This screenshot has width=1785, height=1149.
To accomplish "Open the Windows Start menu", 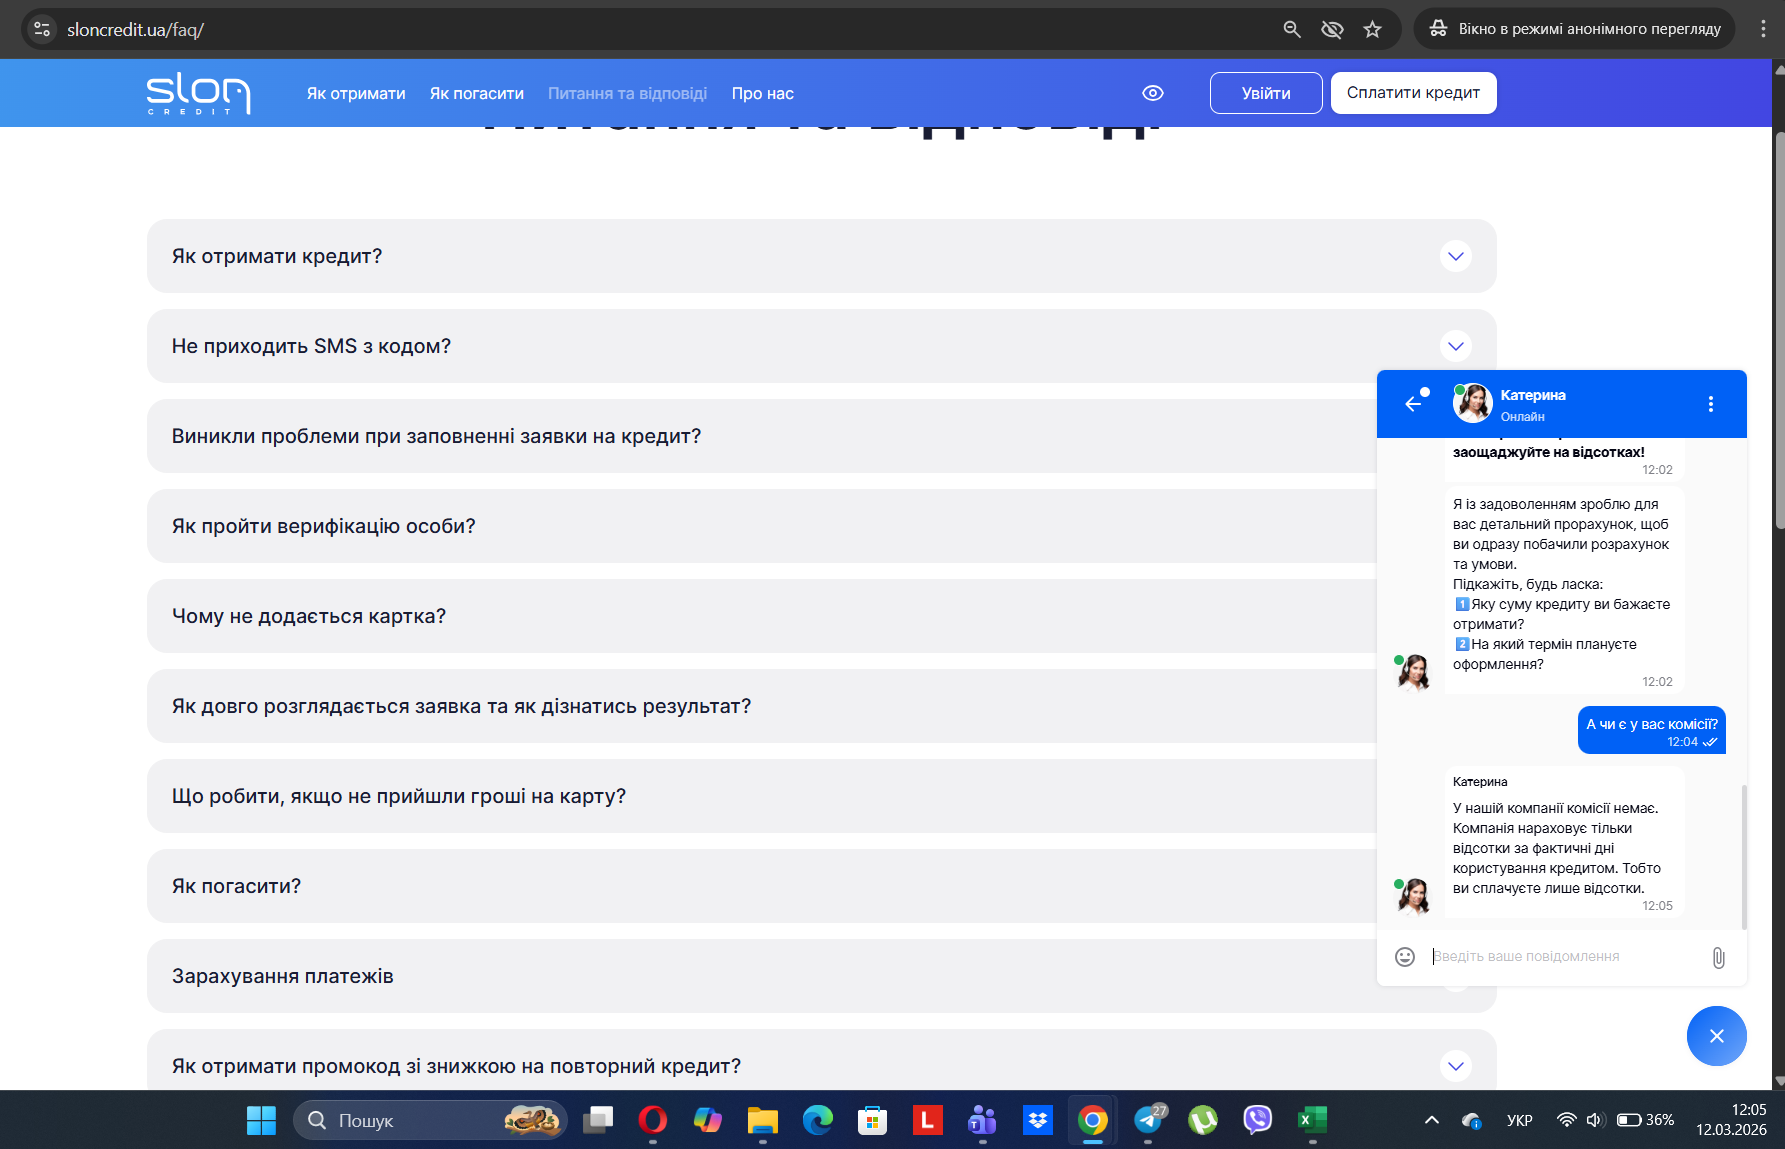I will (x=261, y=1120).
